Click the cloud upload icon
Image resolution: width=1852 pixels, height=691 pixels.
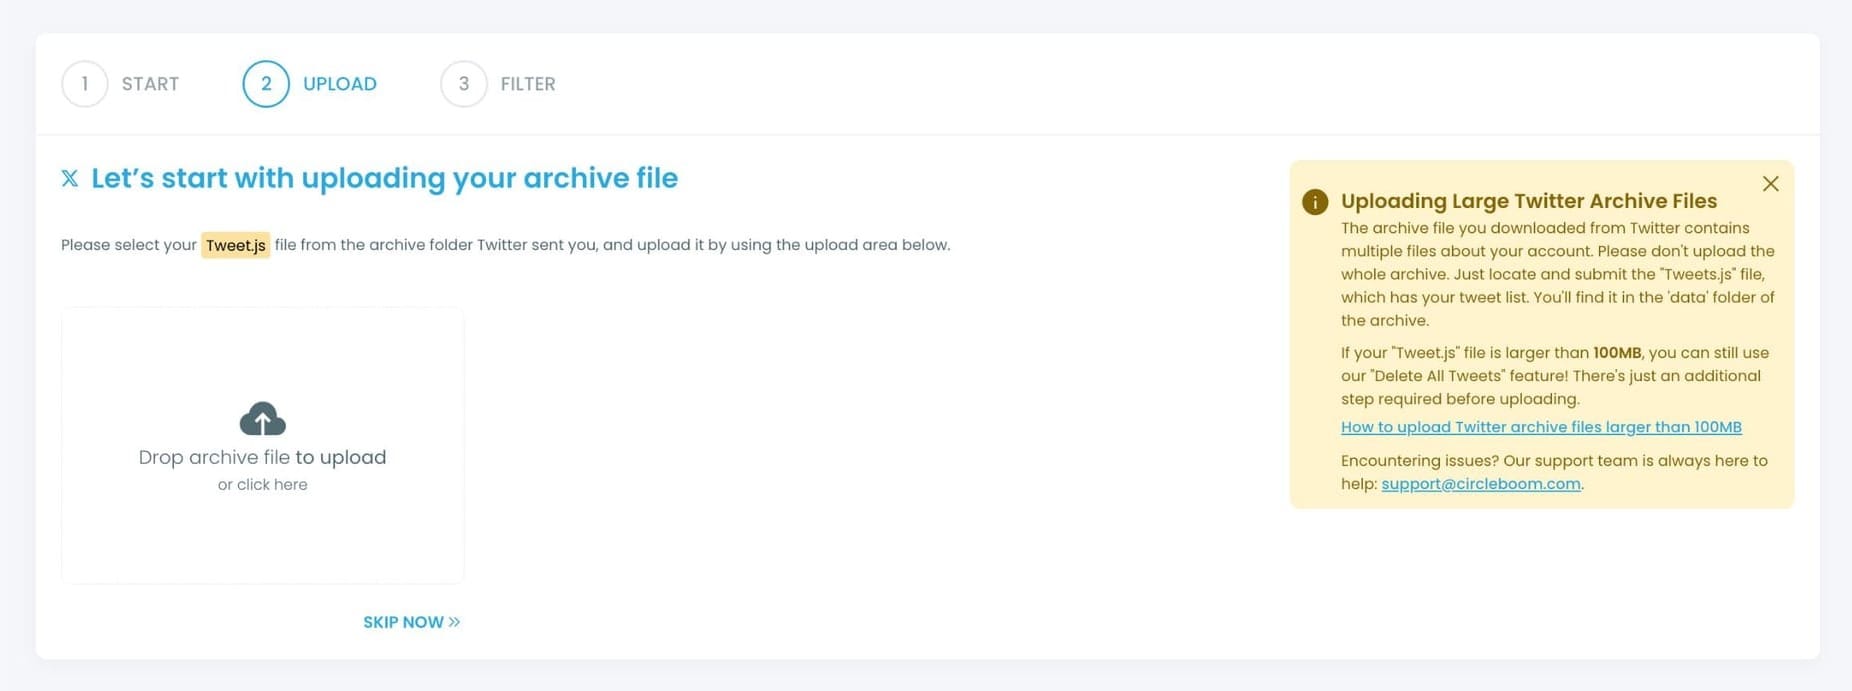(x=263, y=419)
